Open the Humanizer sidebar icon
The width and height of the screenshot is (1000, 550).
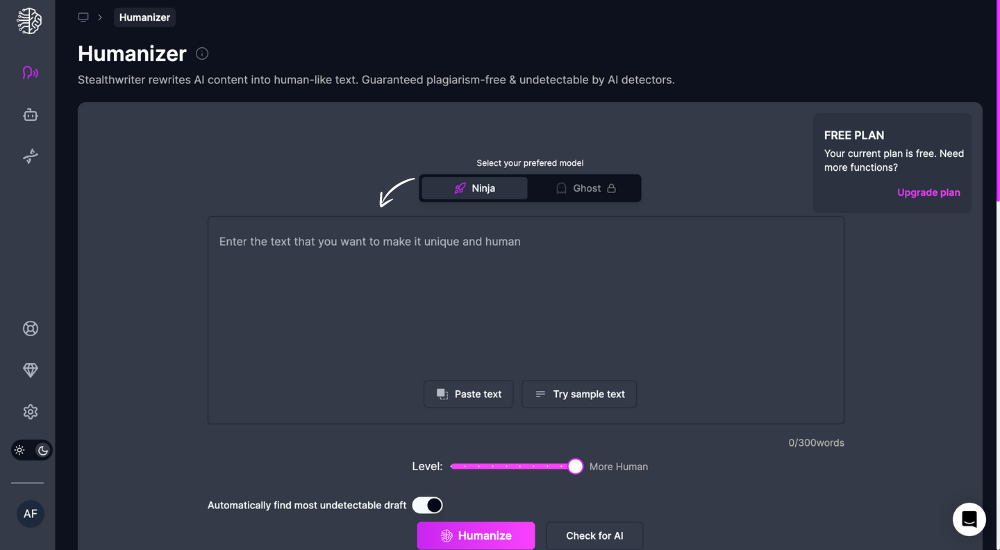(x=30, y=73)
